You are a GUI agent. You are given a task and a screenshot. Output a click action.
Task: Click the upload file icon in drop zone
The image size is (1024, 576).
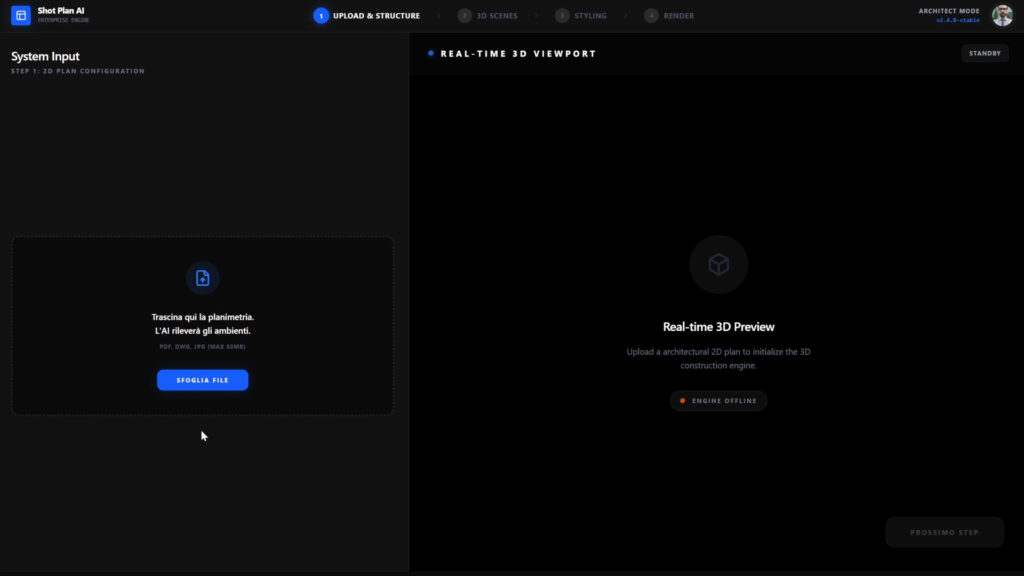point(203,278)
